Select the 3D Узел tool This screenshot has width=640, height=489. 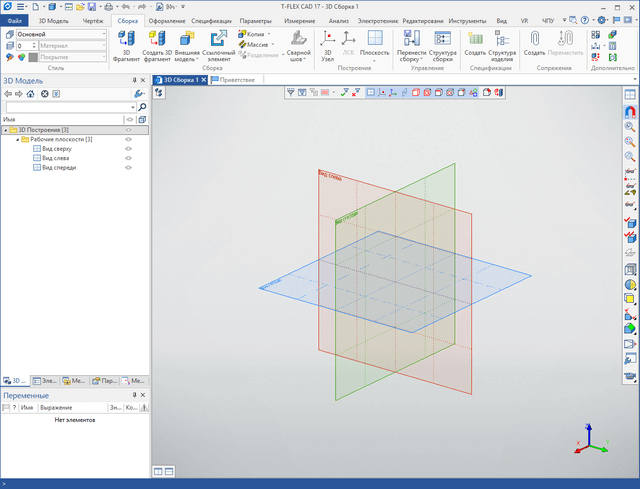[x=328, y=44]
